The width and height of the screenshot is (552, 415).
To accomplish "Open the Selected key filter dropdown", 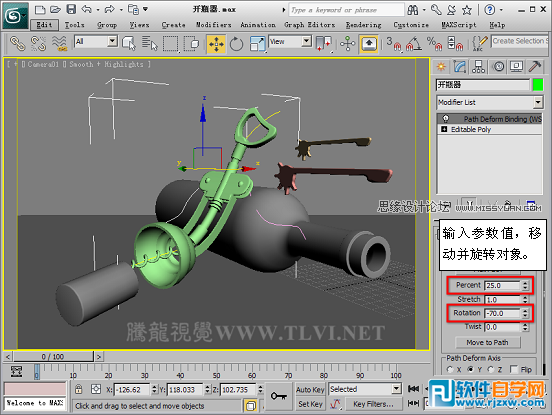I will pyautogui.click(x=397, y=389).
